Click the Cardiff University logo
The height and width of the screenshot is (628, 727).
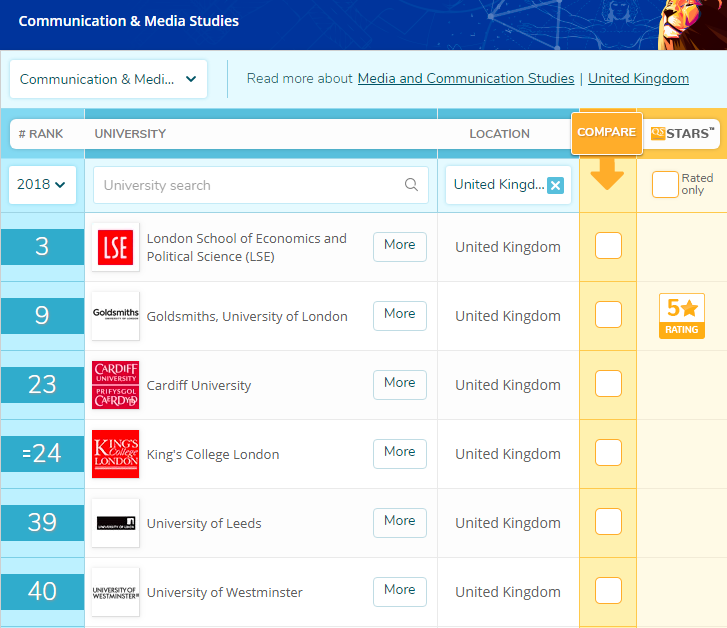click(115, 385)
